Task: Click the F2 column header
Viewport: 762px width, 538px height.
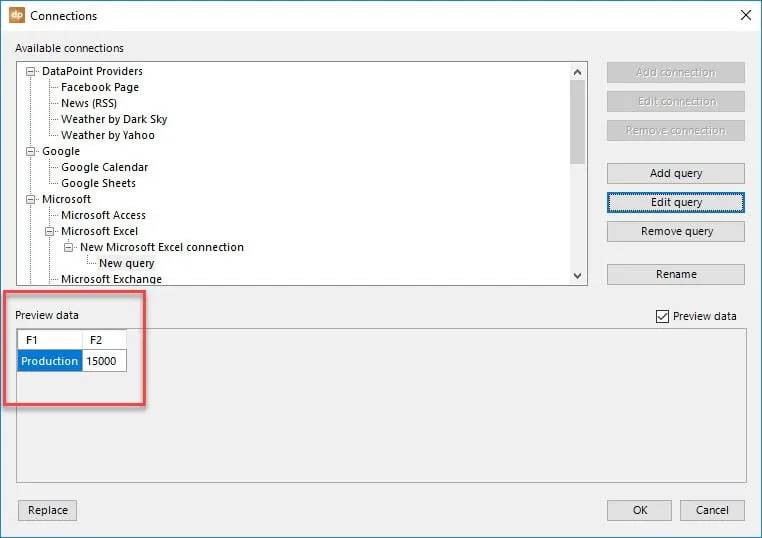Action: click(104, 340)
